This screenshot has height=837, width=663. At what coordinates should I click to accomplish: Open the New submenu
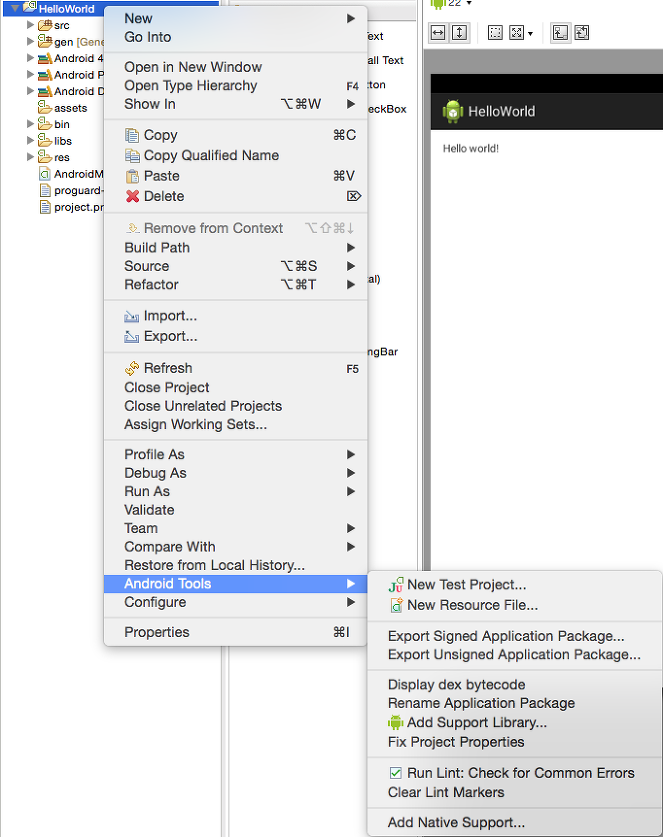tap(235, 18)
